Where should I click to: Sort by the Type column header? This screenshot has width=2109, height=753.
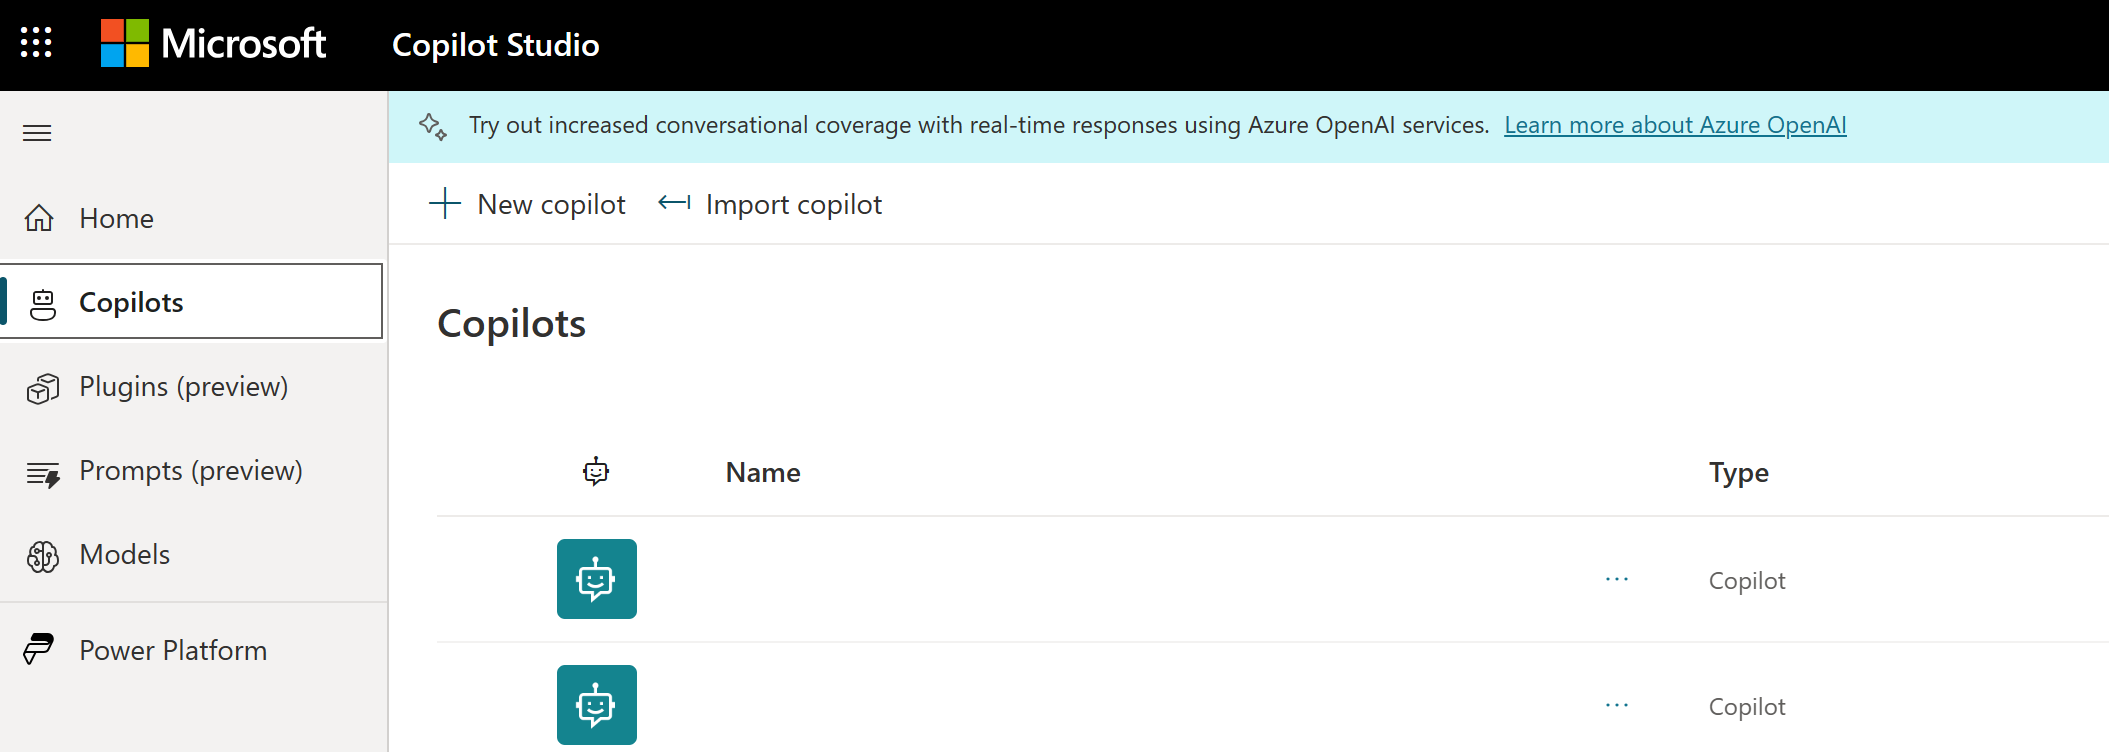(1738, 472)
